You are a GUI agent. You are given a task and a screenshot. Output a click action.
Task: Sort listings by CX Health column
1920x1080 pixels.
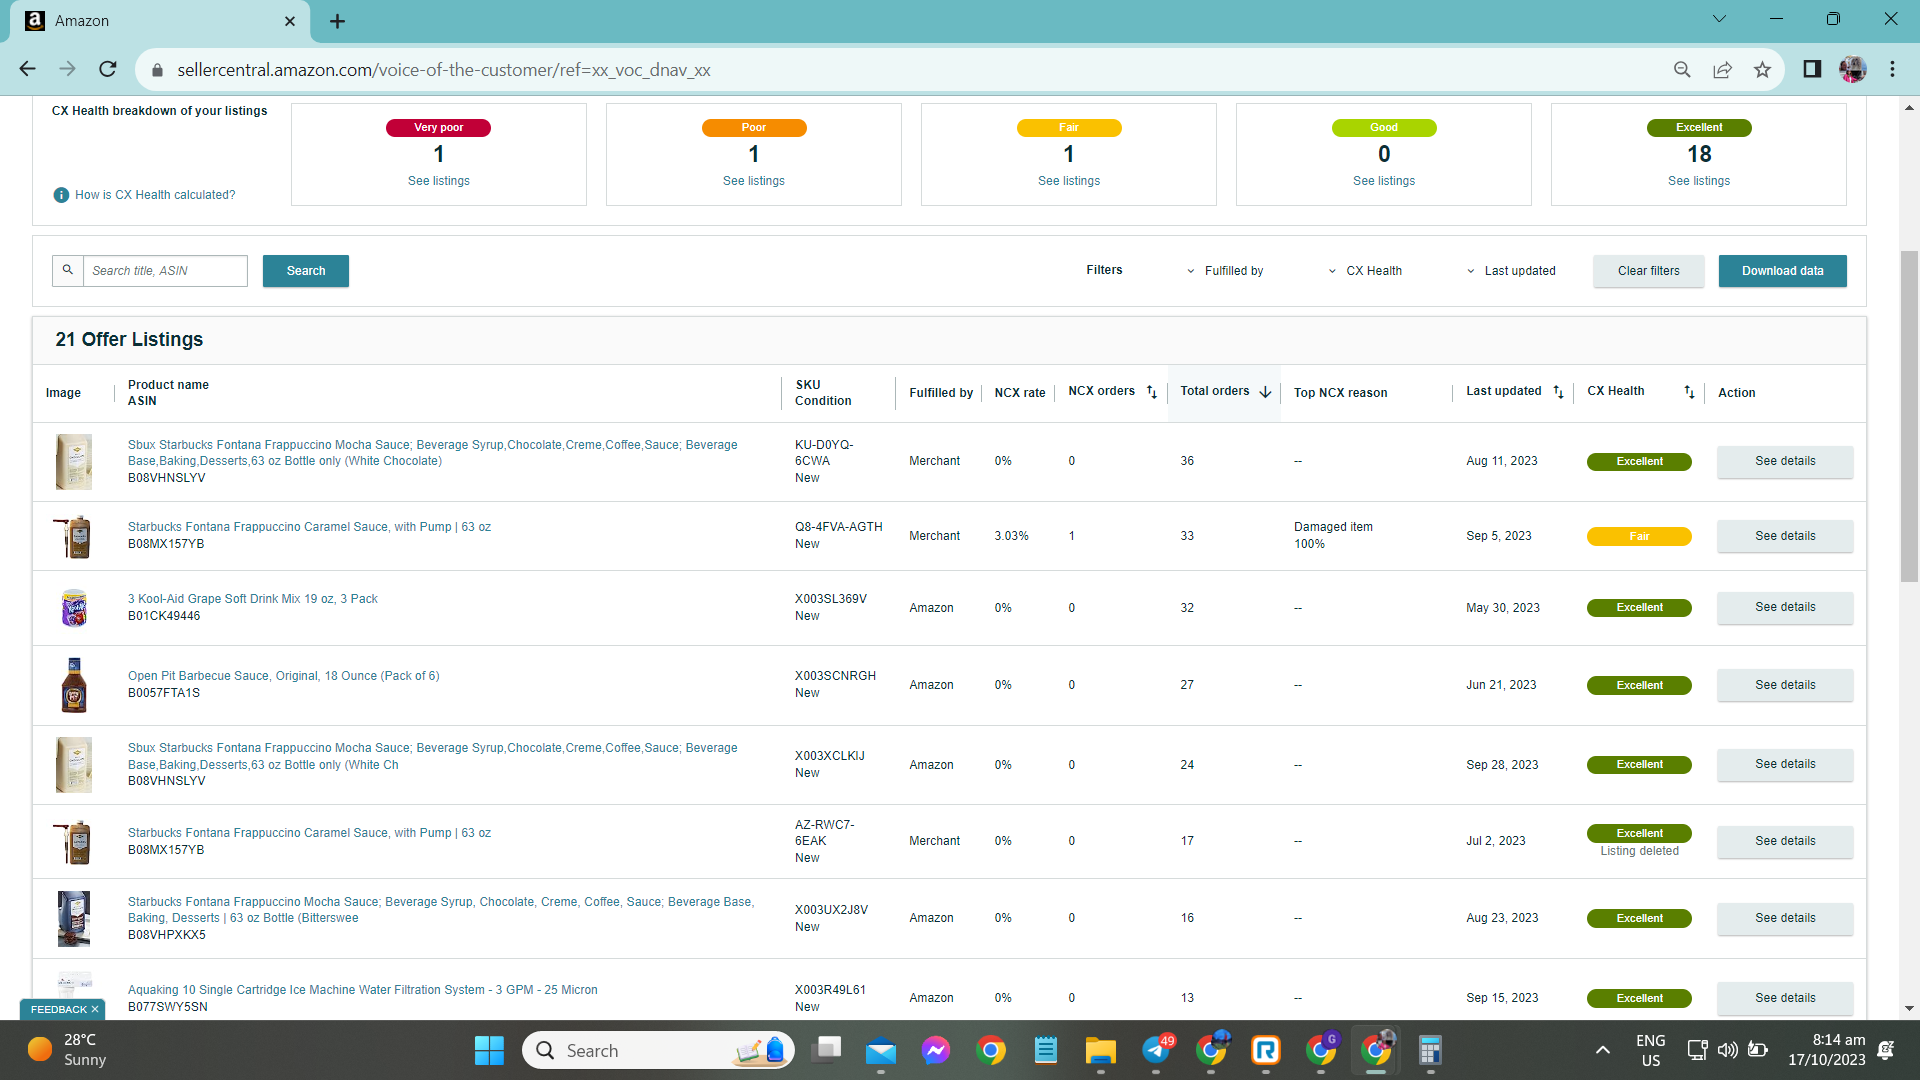tap(1689, 392)
